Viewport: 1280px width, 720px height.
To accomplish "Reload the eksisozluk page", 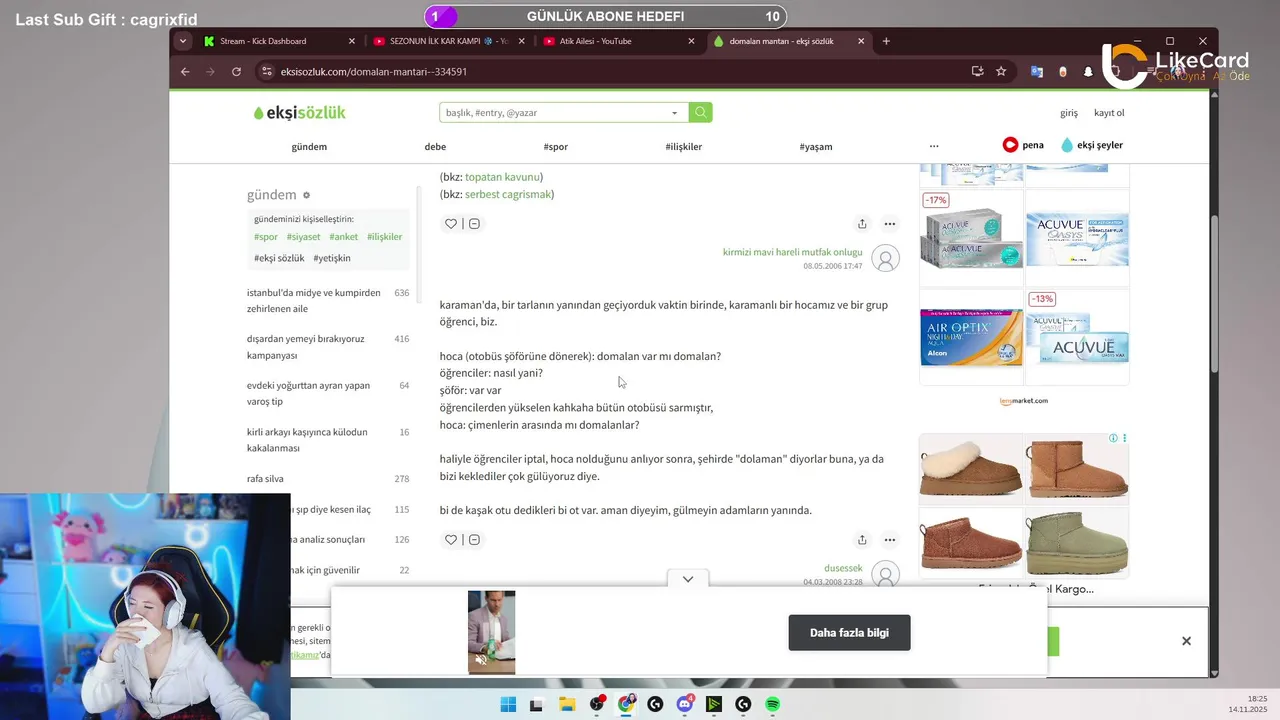I will tap(236, 71).
